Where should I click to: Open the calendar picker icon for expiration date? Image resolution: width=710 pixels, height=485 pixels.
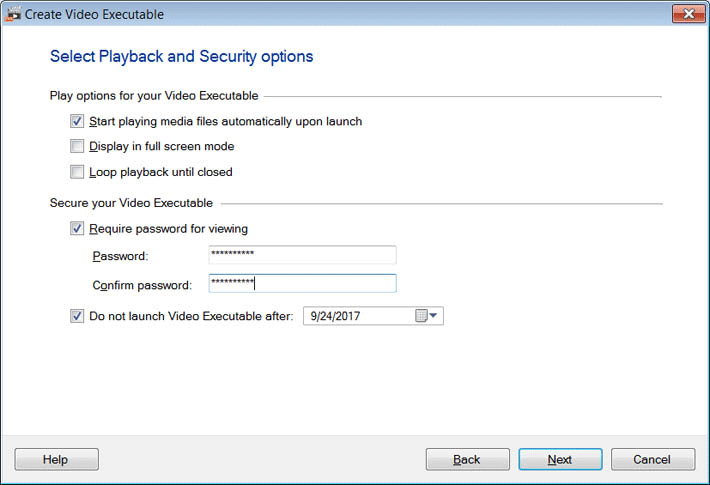[x=421, y=316]
